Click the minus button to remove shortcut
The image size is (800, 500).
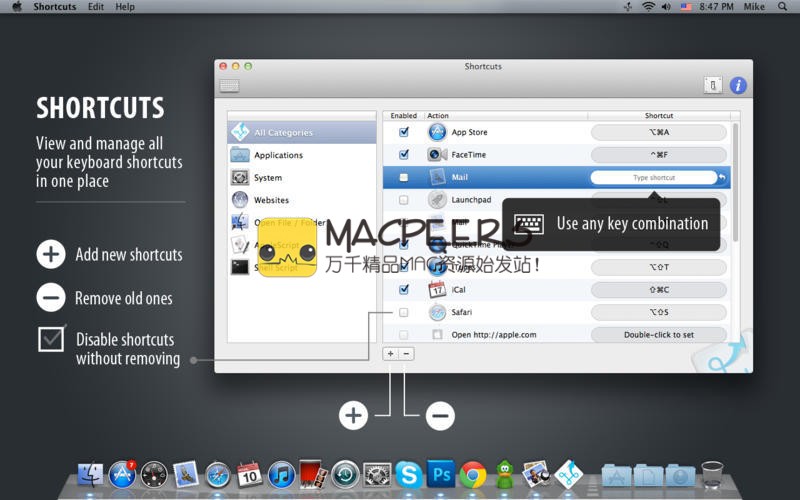(406, 353)
